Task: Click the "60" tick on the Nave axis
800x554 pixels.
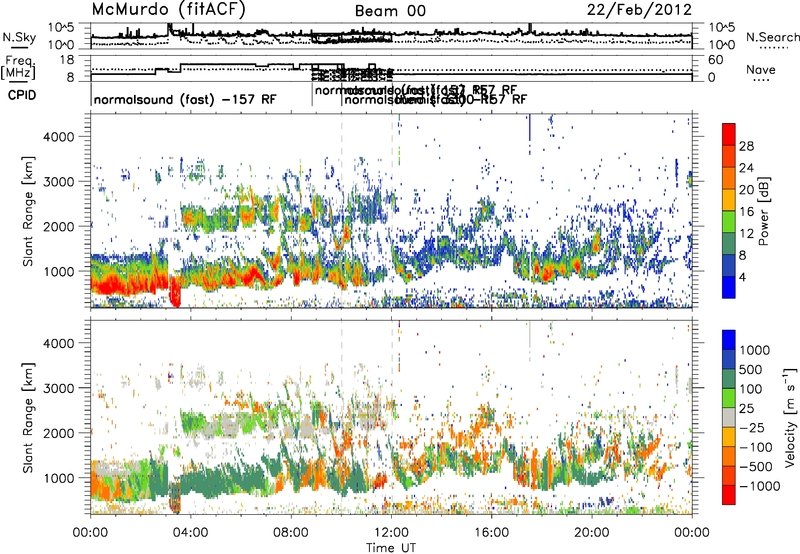Action: pyautogui.click(x=716, y=60)
